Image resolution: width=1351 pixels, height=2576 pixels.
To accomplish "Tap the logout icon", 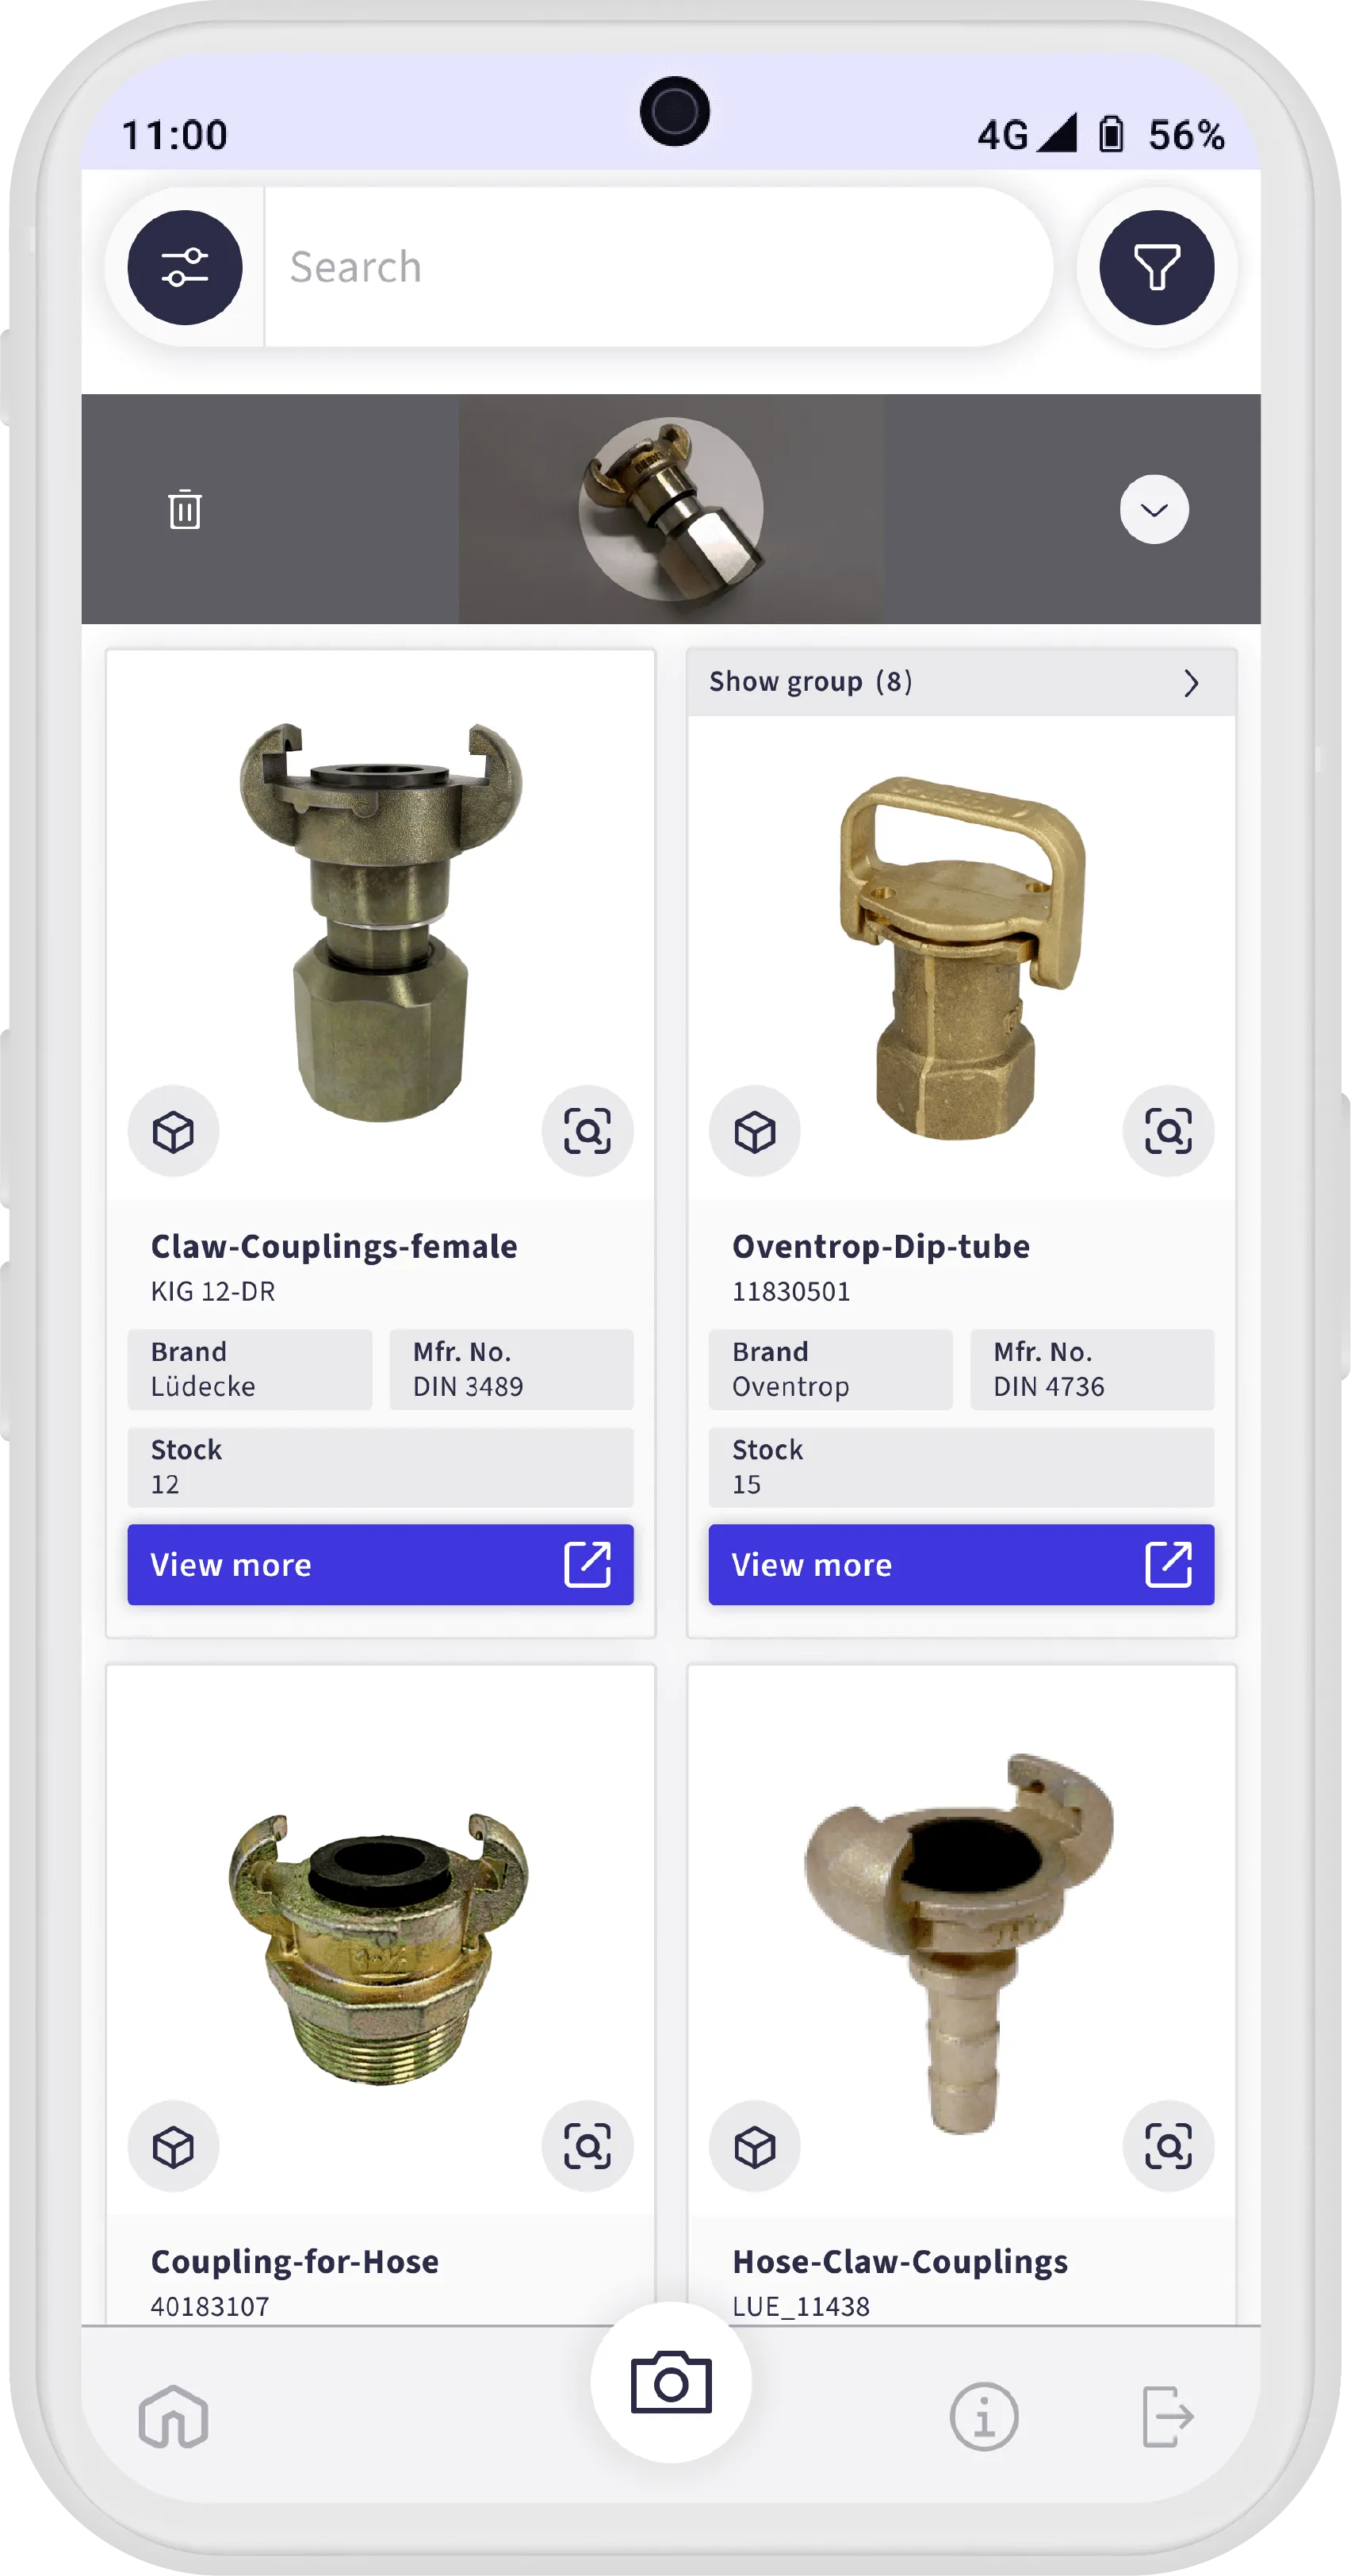I will (1168, 2417).
